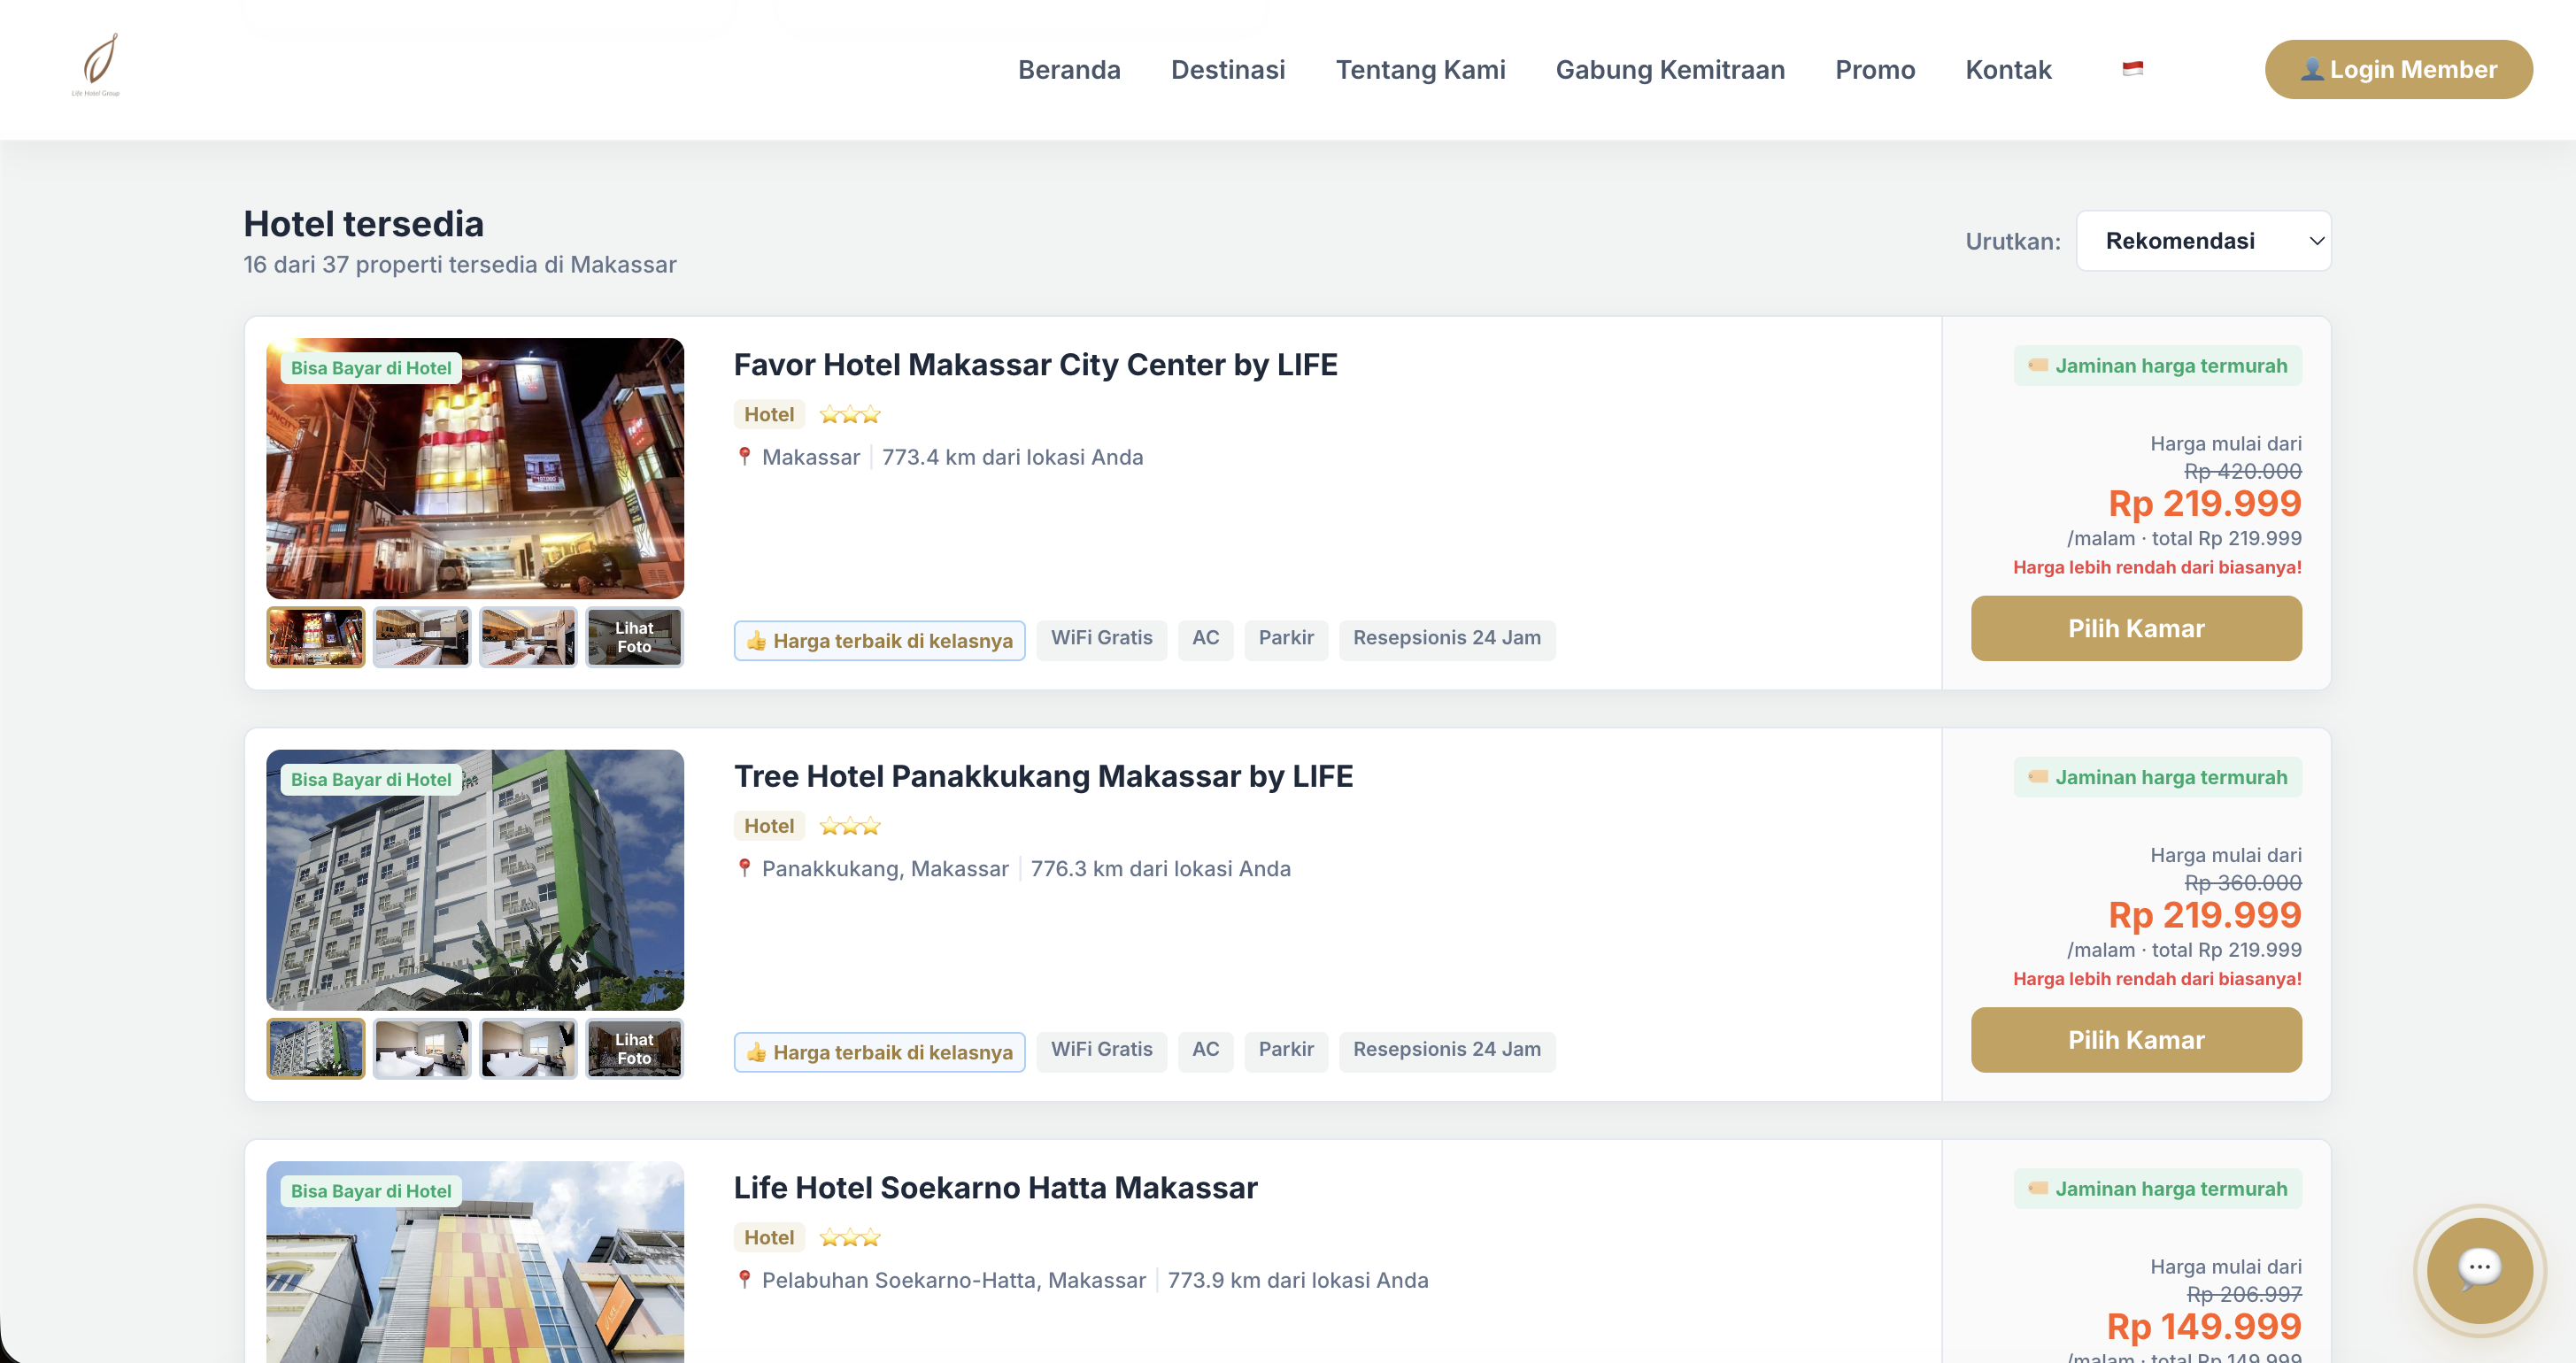This screenshot has height=1363, width=2576.
Task: Click Pilih Kamar for Favor Hotel Makassar
Action: (2136, 628)
